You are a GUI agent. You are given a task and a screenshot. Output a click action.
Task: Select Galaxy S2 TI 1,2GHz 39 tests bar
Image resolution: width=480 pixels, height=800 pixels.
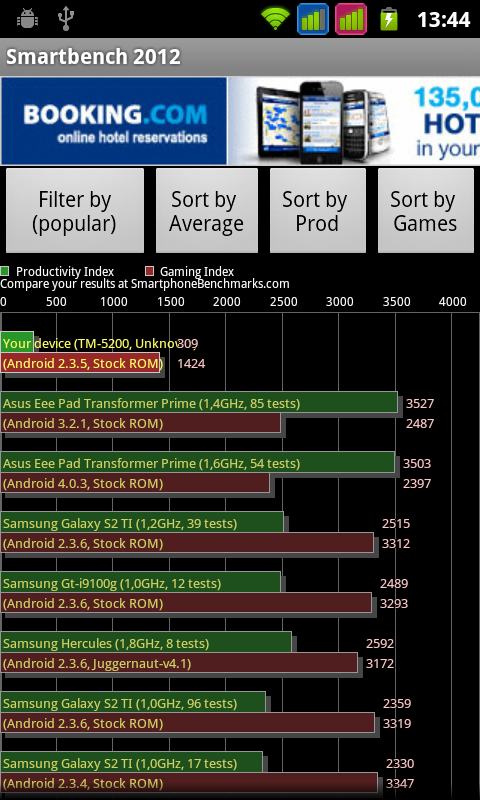(x=142, y=522)
